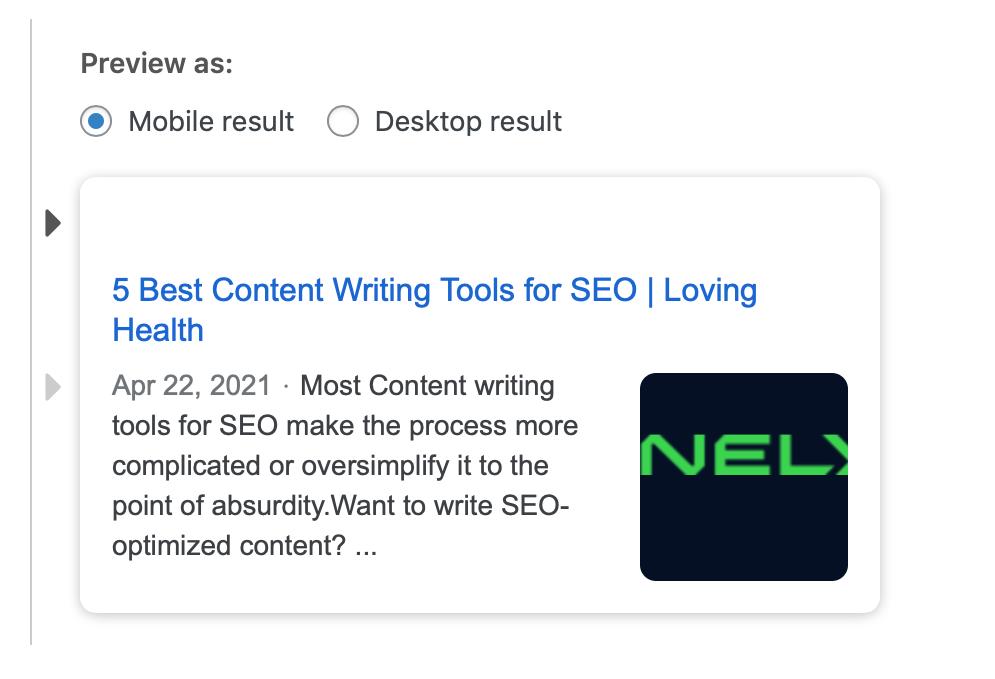Click the green NELX logo lettering
The width and height of the screenshot is (995, 679).
pos(744,455)
